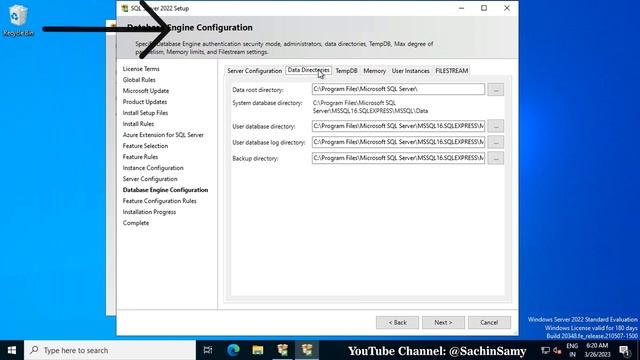The image size is (640, 360).
Task: Open the notification center icon
Action: 625,350
